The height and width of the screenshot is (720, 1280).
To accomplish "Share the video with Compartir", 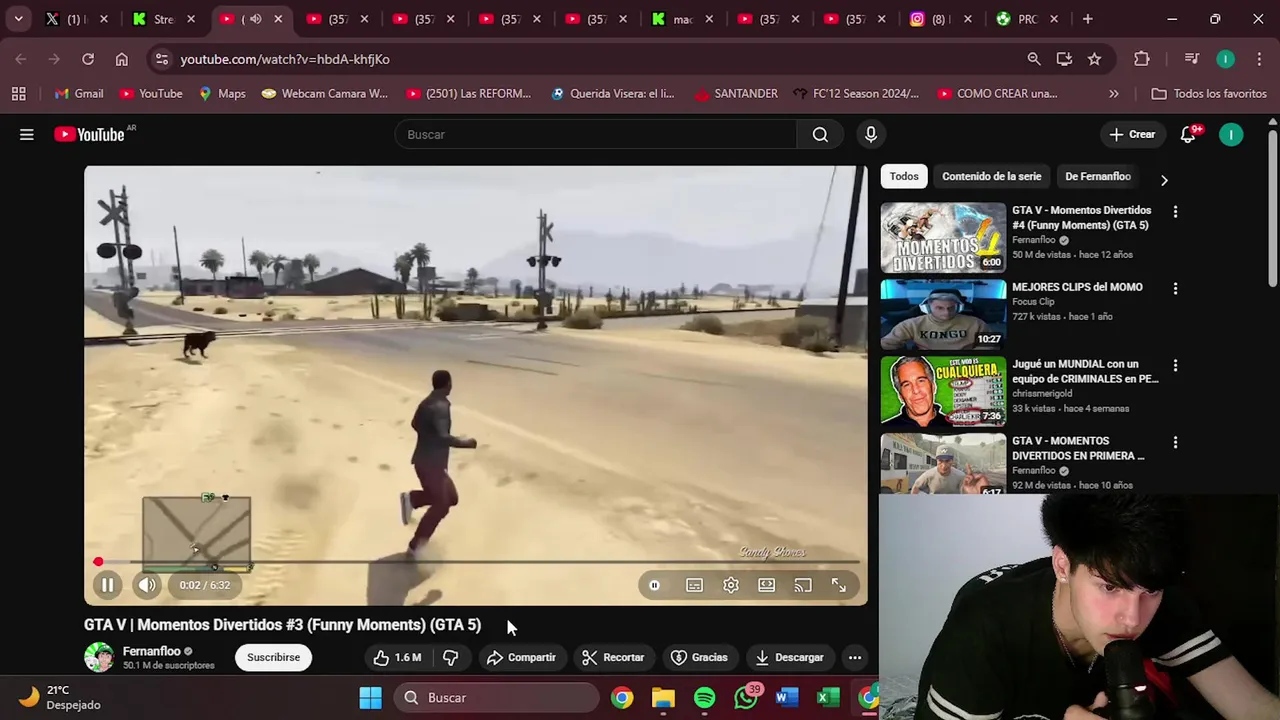I will (x=520, y=657).
